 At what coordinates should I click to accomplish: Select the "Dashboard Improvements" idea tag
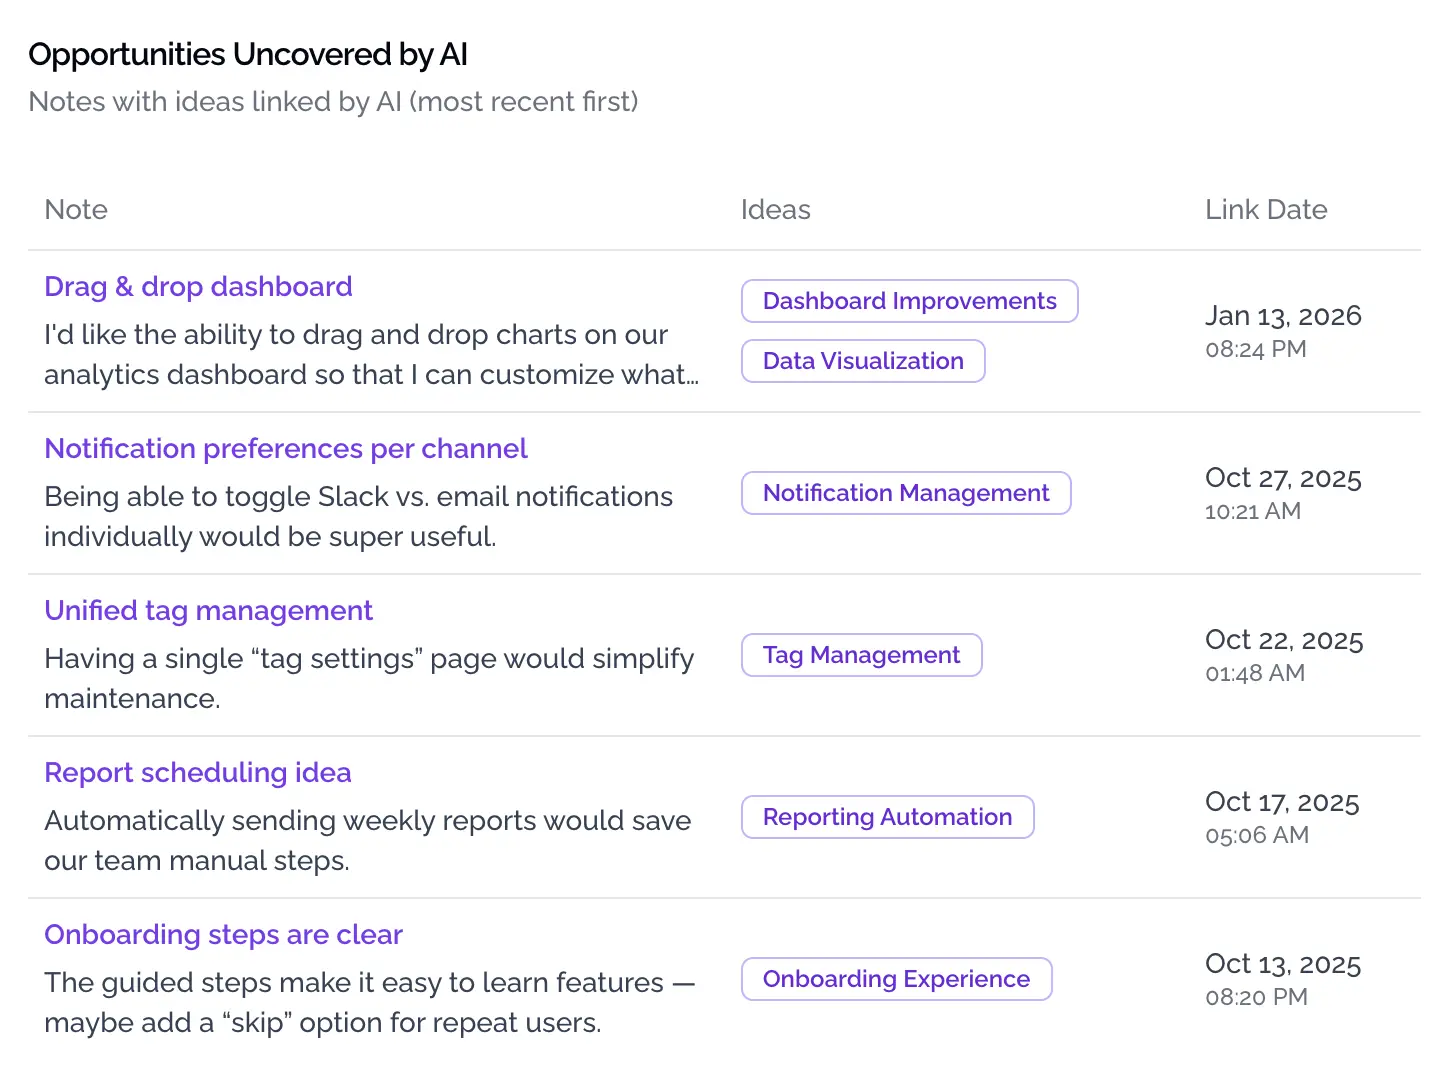[x=909, y=301]
